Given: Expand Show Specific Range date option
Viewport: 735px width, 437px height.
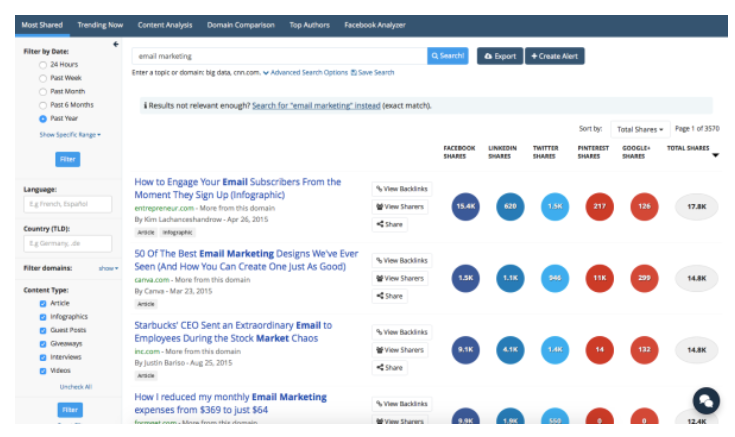Looking at the screenshot, I should [70, 134].
